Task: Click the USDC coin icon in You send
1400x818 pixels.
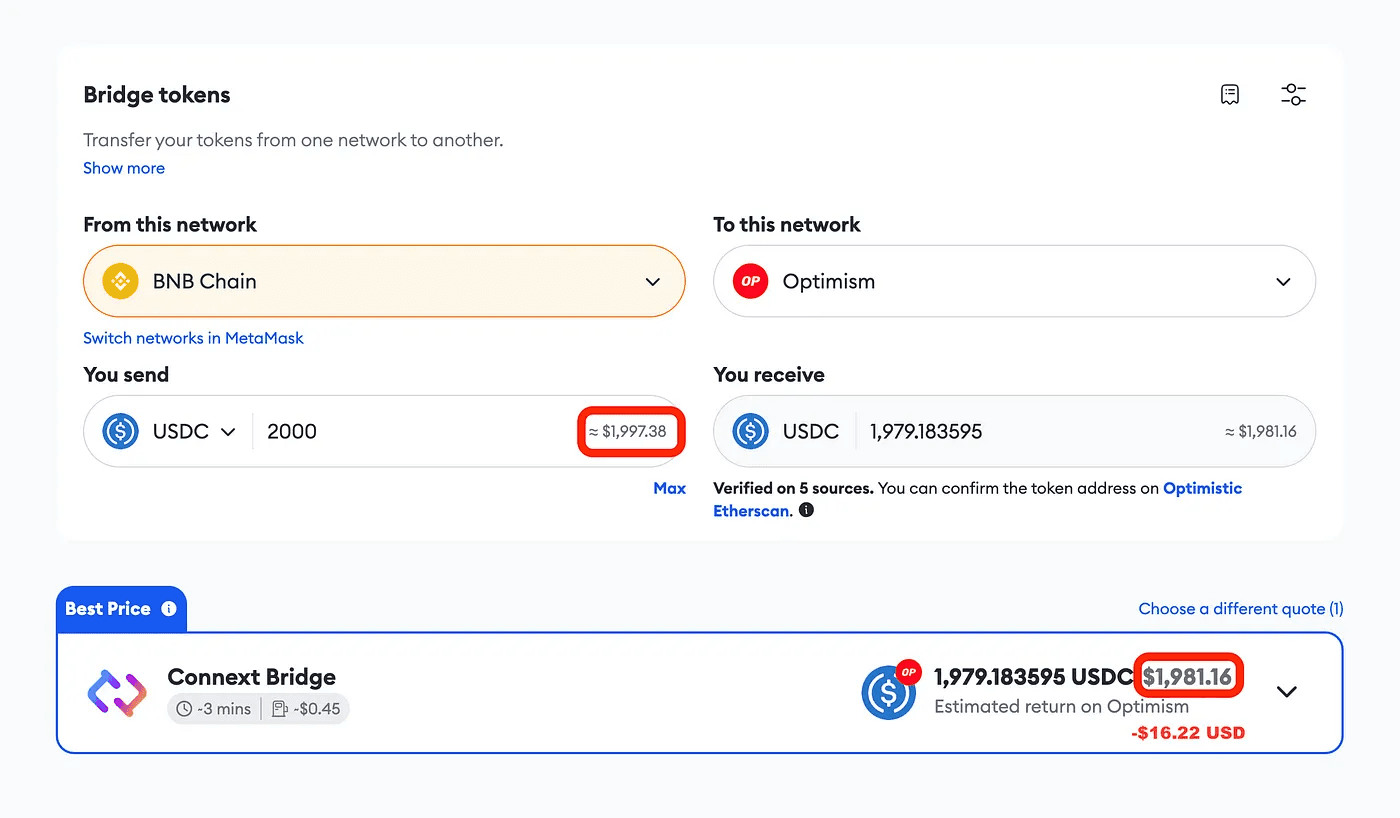Action: pyautogui.click(x=120, y=431)
